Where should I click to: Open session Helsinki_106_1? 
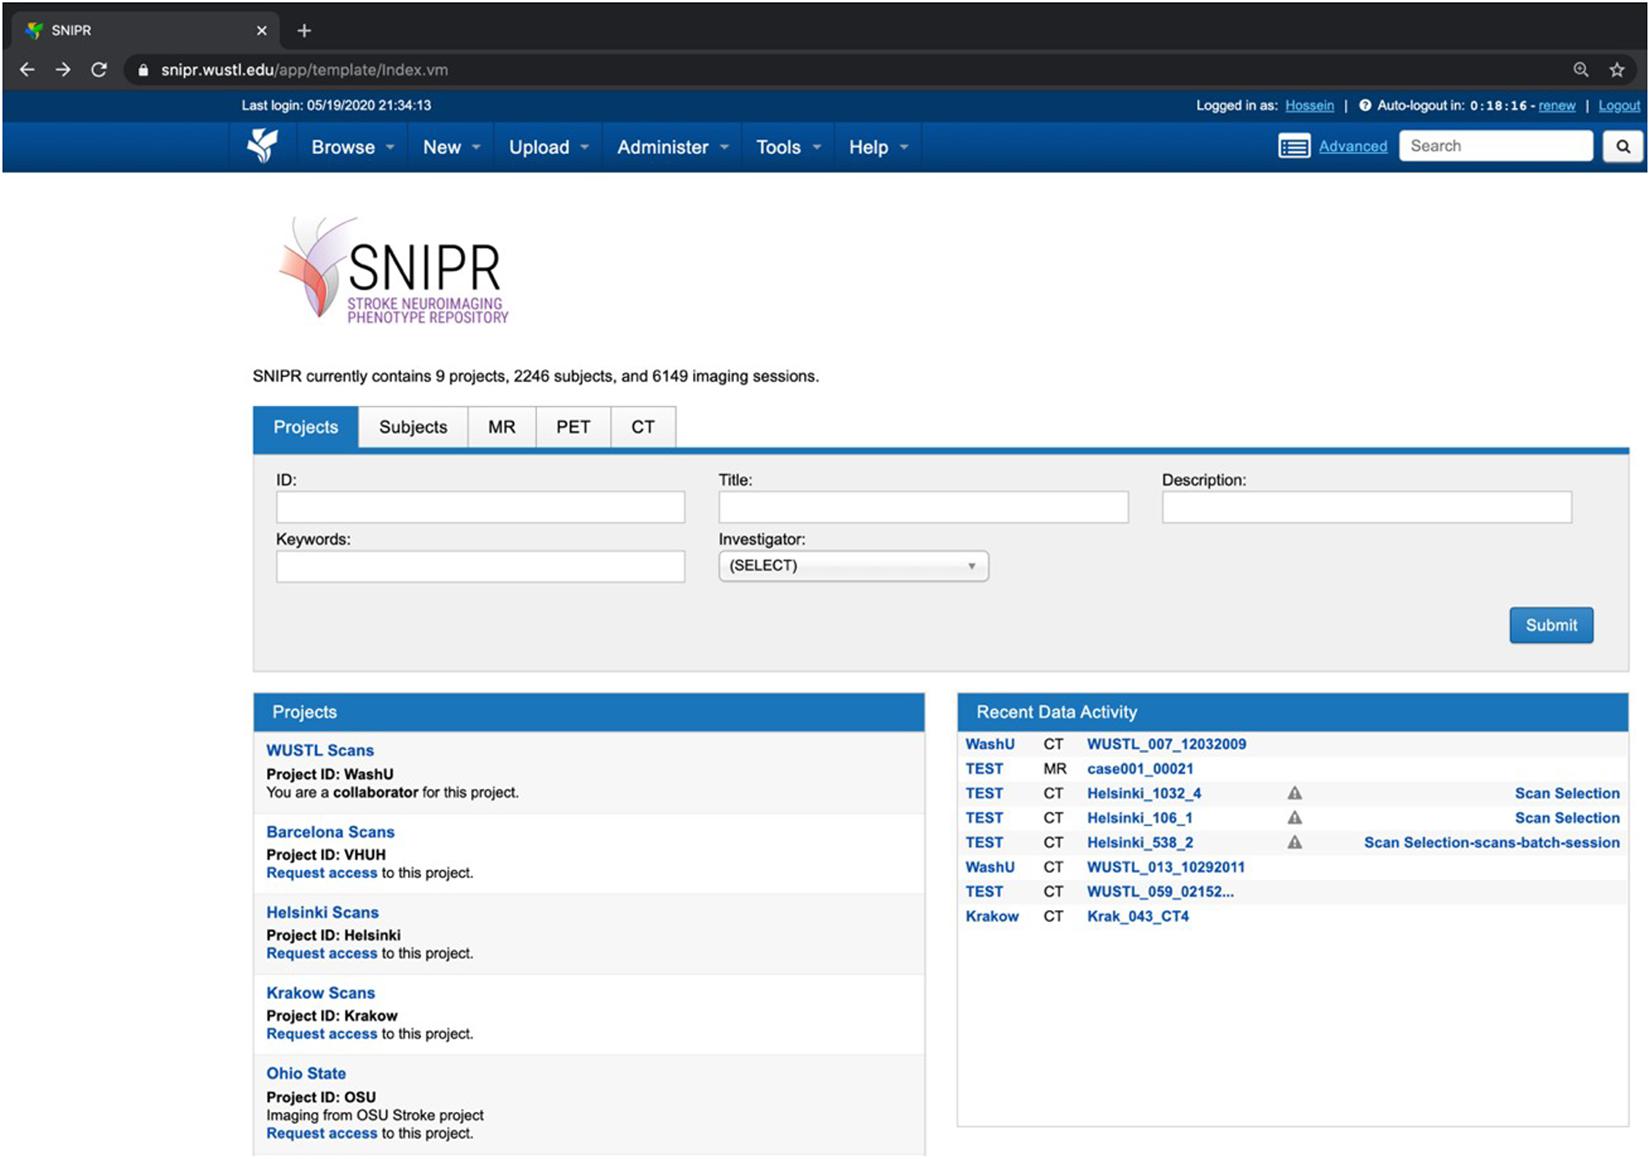1140,818
